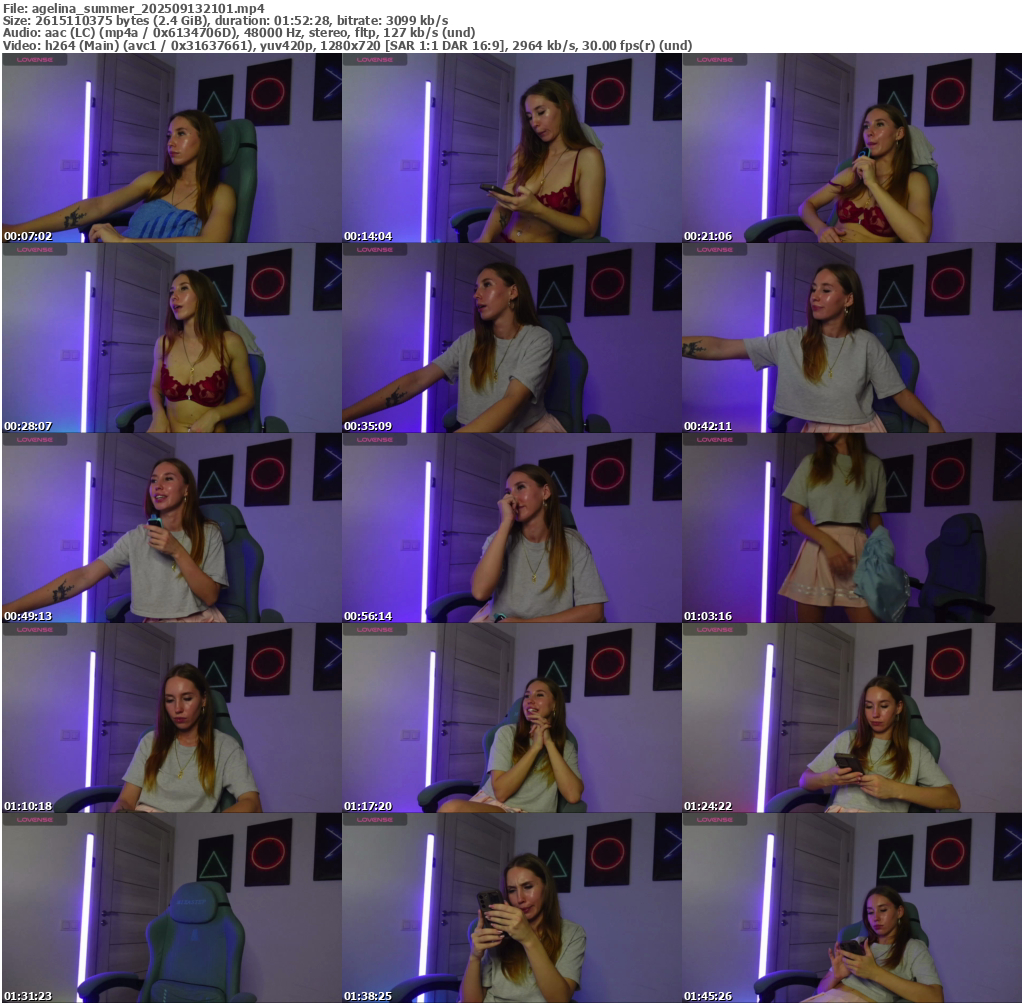Open the frame at 00:14:04

point(511,148)
